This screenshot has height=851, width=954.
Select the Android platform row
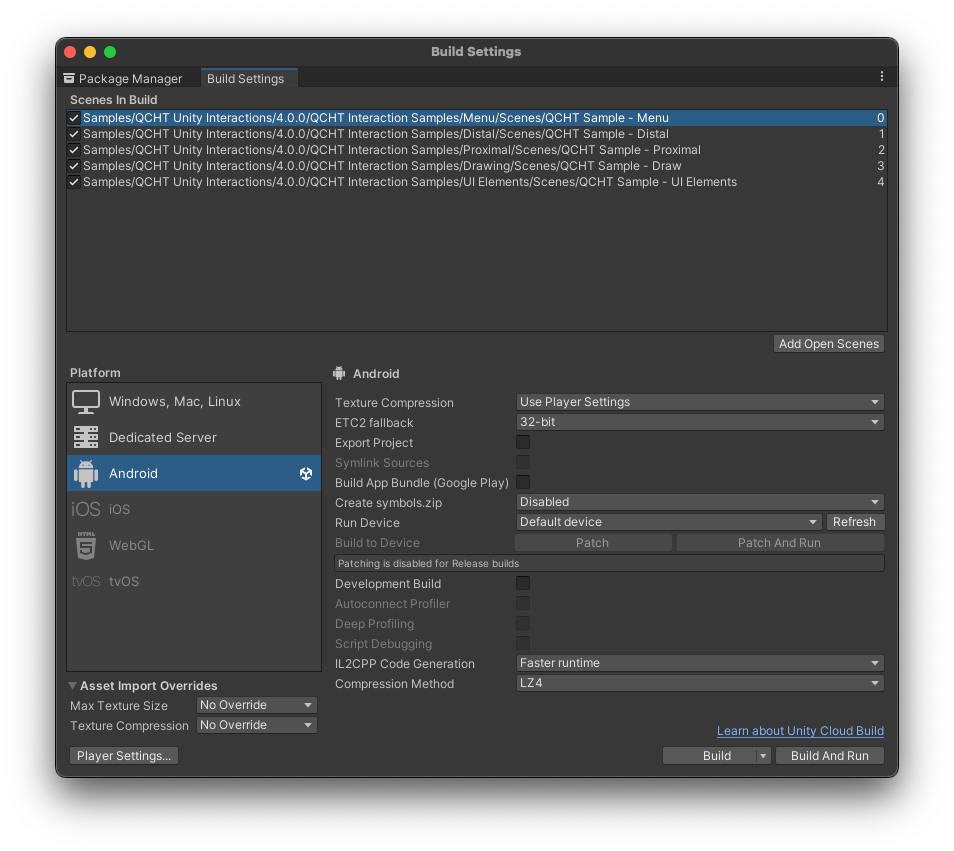tap(194, 473)
